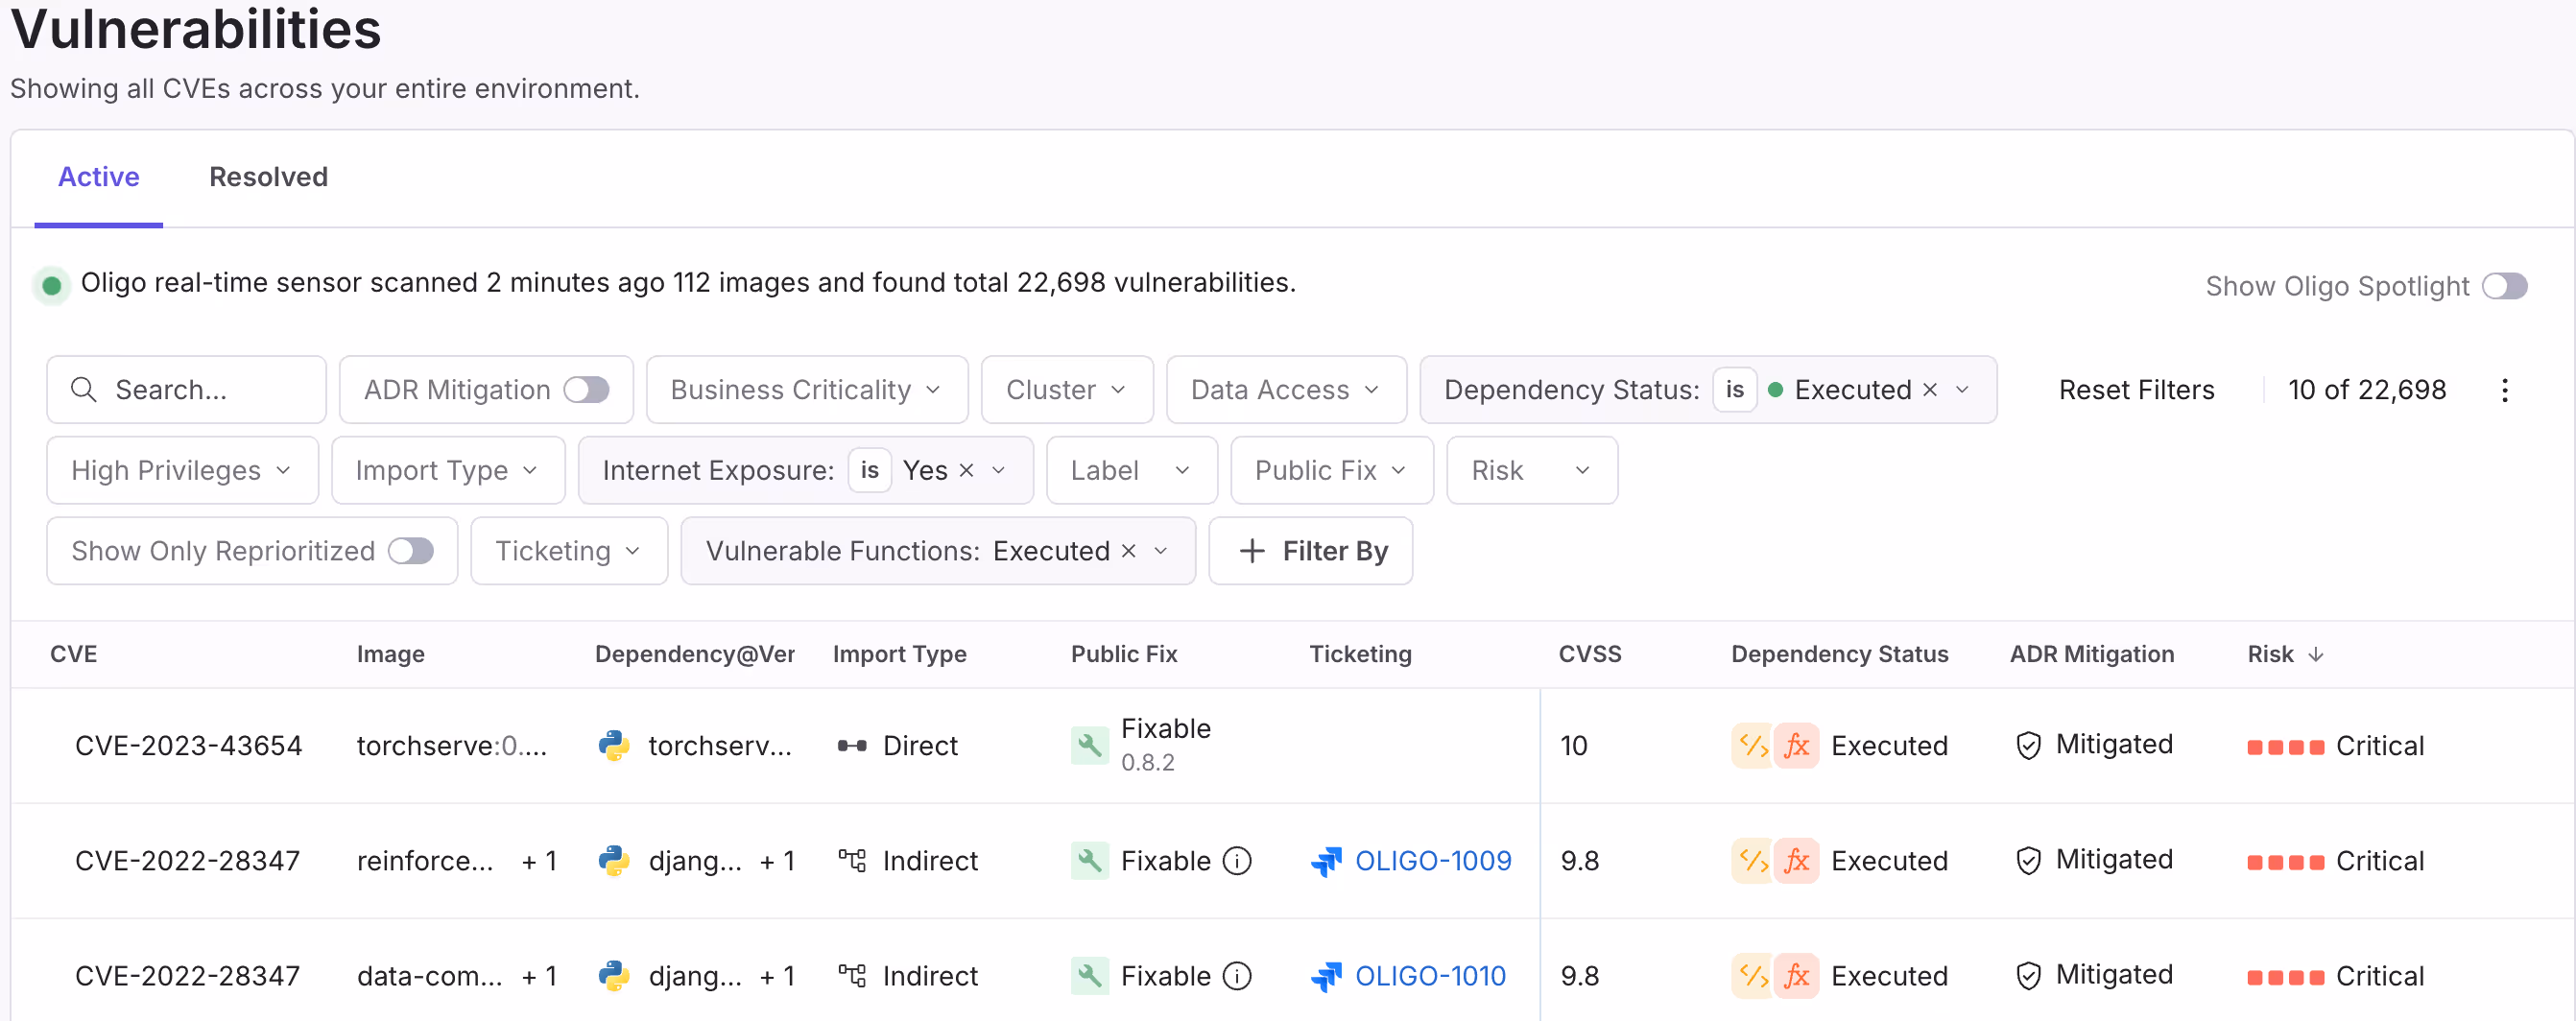This screenshot has height=1021, width=2576.
Task: Click the shield Mitigated icon for CVE-2023-43654
Action: point(2027,745)
